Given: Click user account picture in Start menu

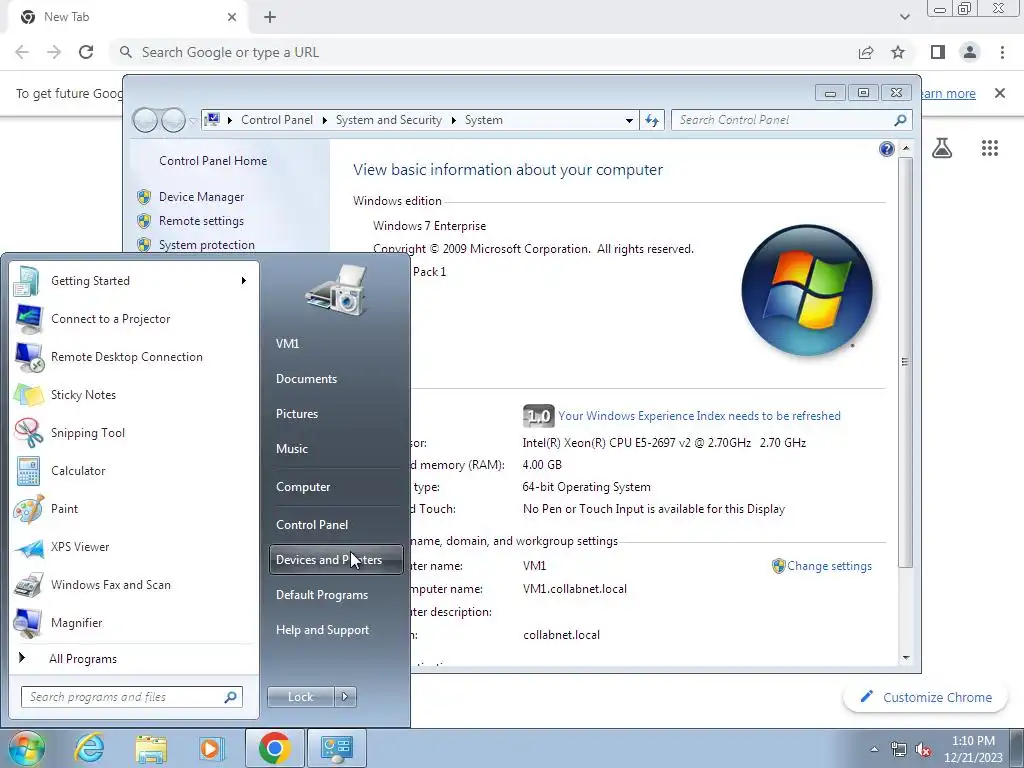Looking at the screenshot, I should pos(336,290).
